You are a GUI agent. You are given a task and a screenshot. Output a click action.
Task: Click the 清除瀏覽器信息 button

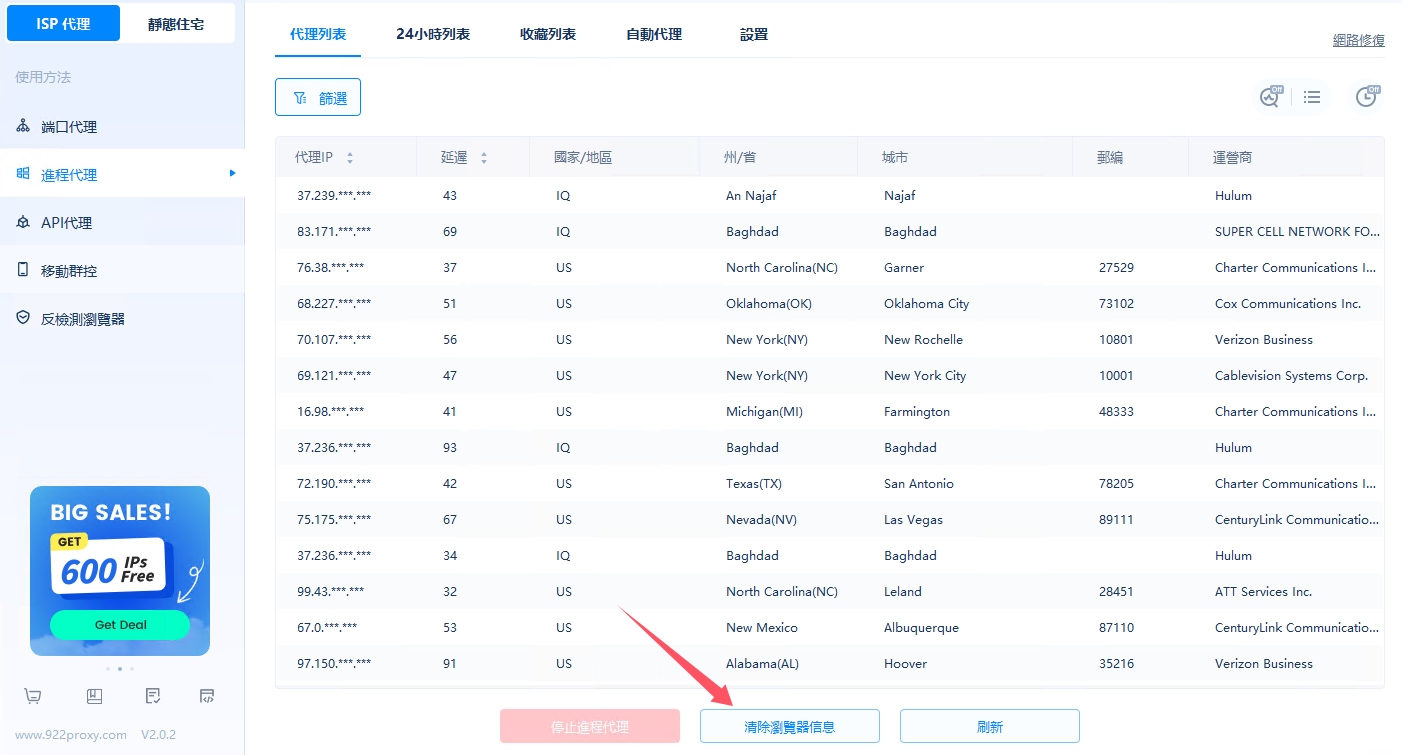coord(789,727)
